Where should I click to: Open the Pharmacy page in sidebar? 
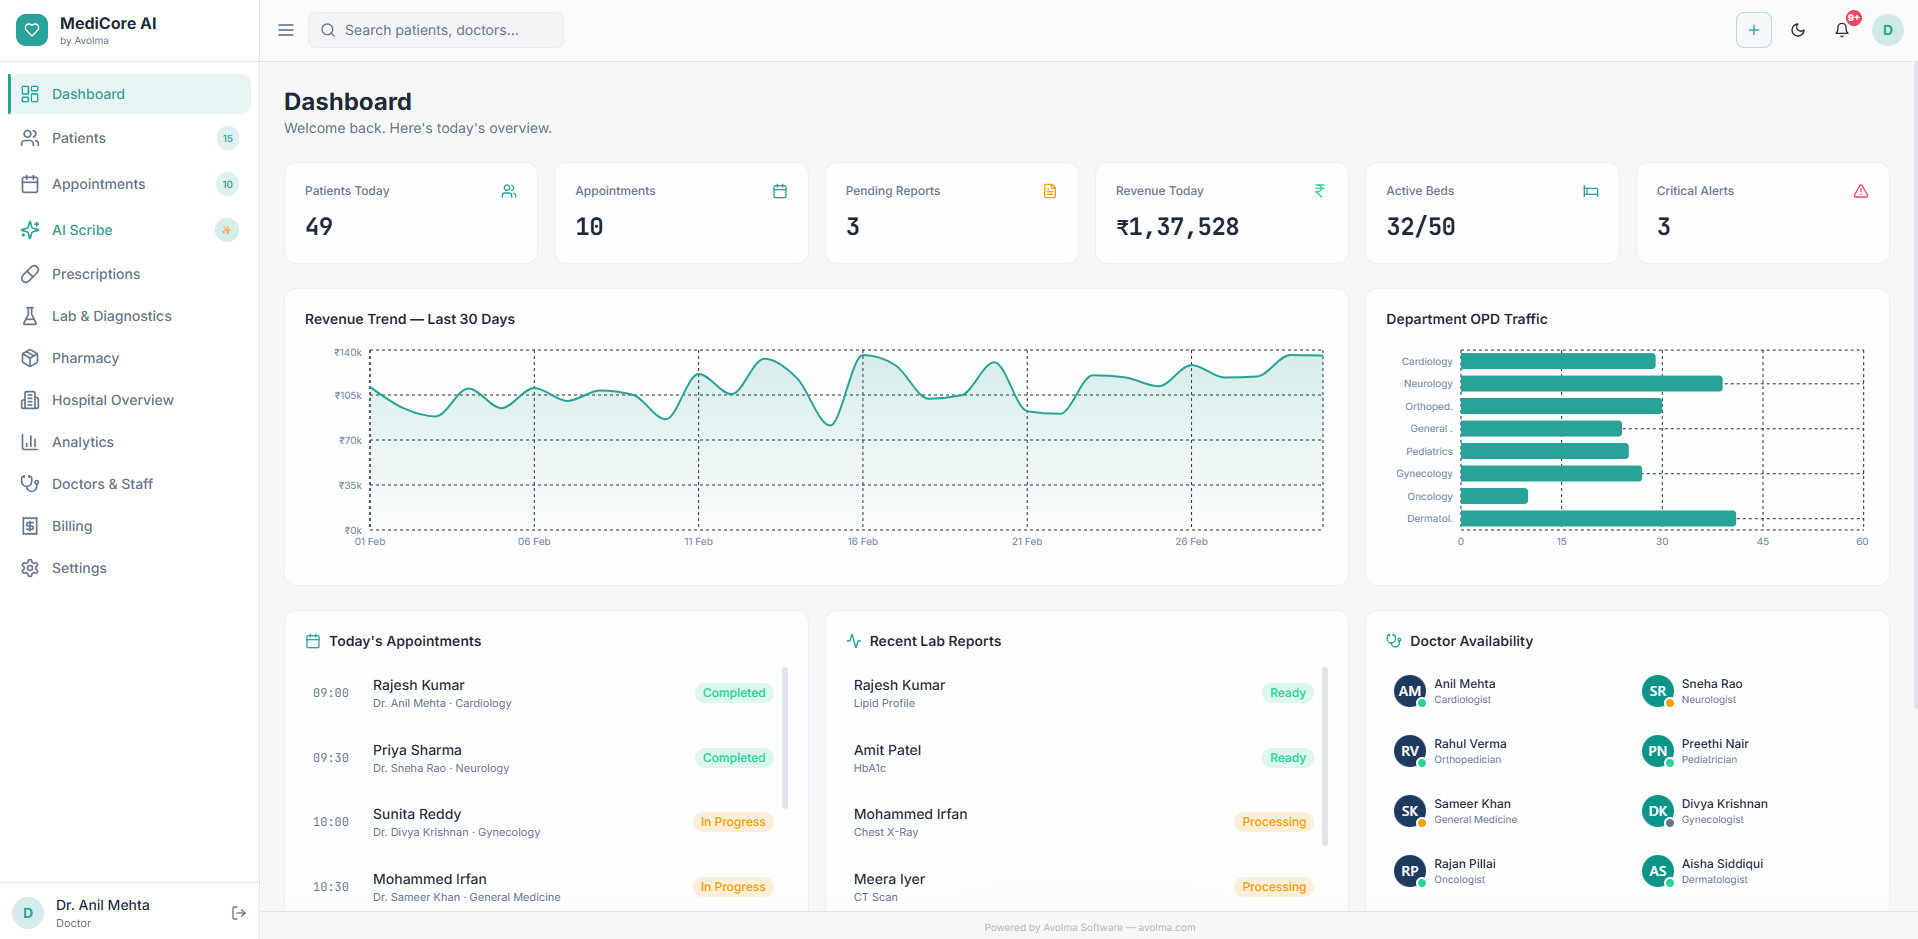click(85, 358)
